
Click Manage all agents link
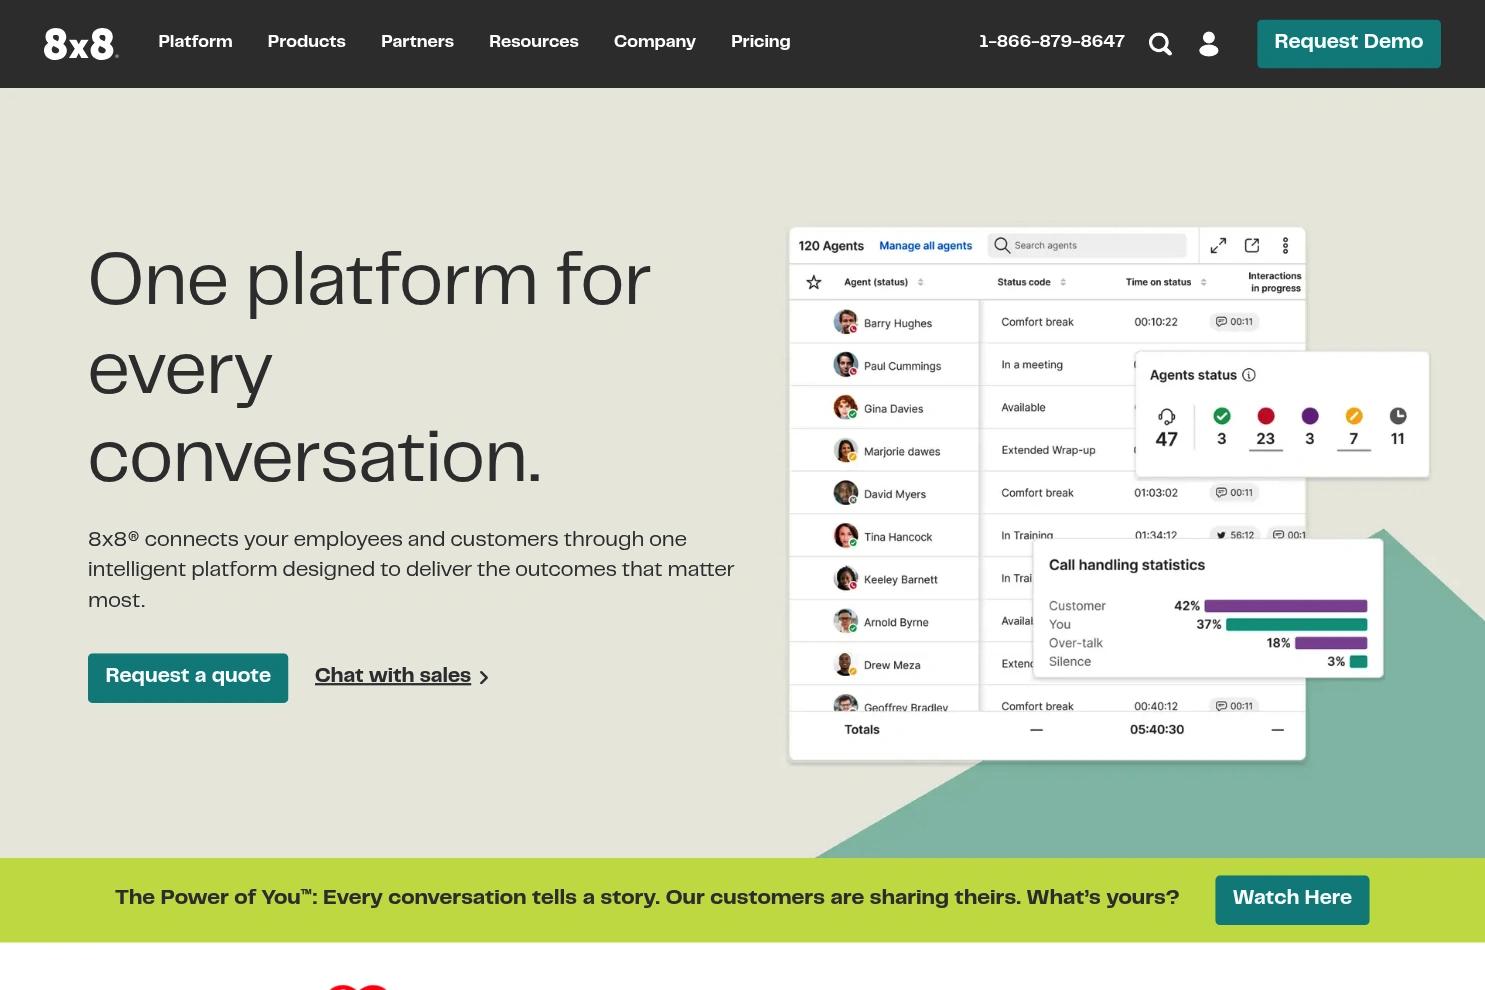[926, 246]
